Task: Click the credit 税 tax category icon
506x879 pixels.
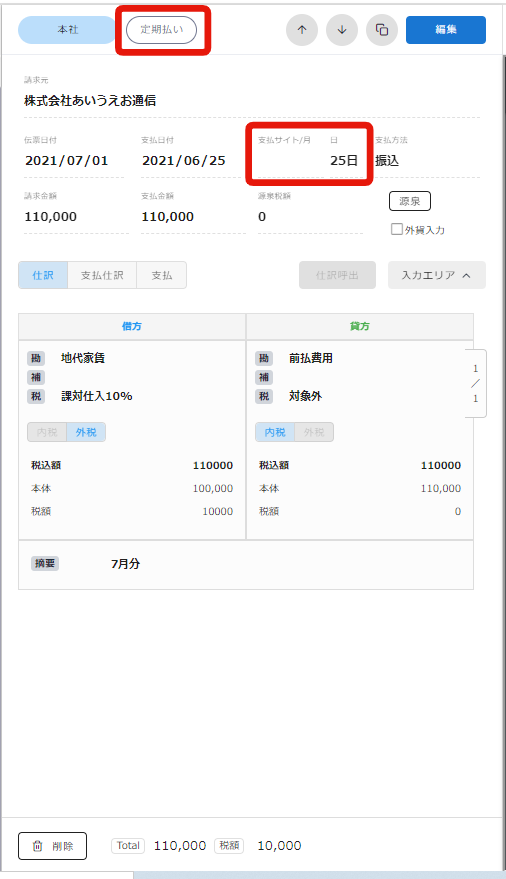Action: [264, 396]
